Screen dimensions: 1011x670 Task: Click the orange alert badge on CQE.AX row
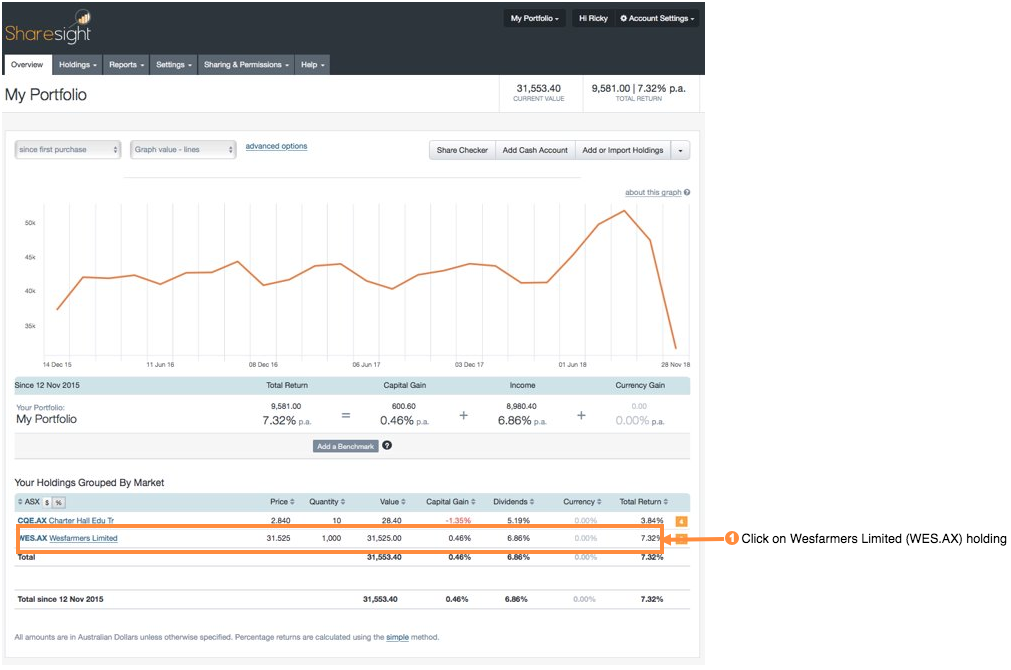682,521
